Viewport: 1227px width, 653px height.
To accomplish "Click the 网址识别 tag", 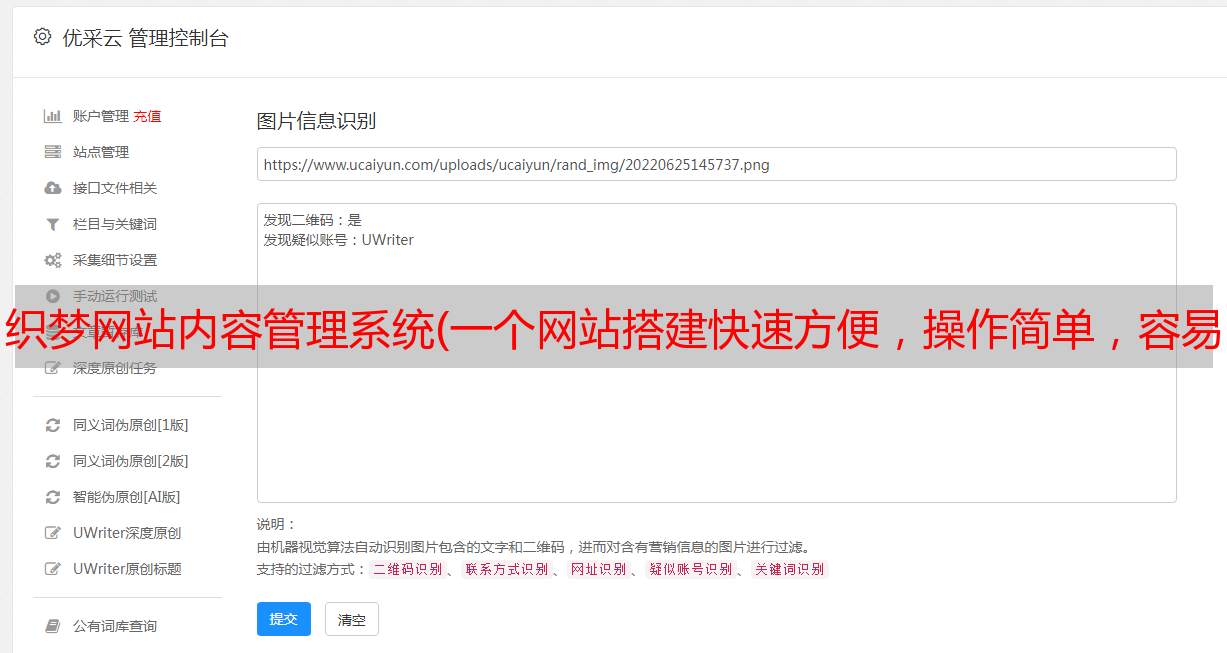I will point(598,569).
